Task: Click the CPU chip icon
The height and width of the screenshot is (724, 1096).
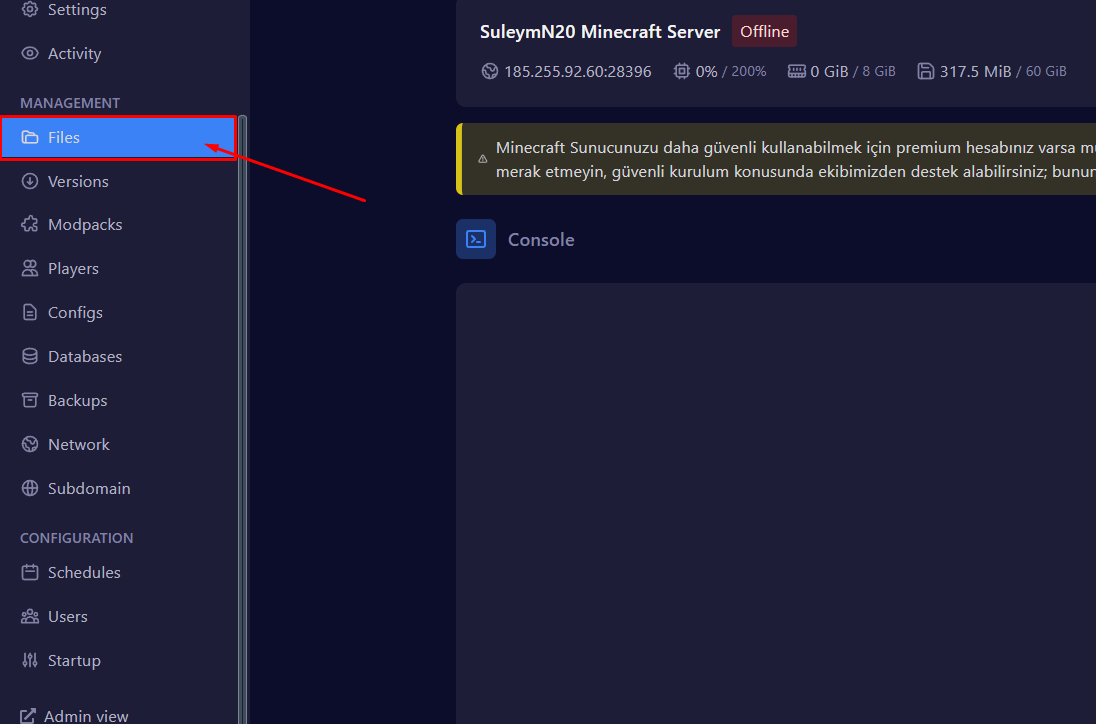Action: click(x=682, y=71)
